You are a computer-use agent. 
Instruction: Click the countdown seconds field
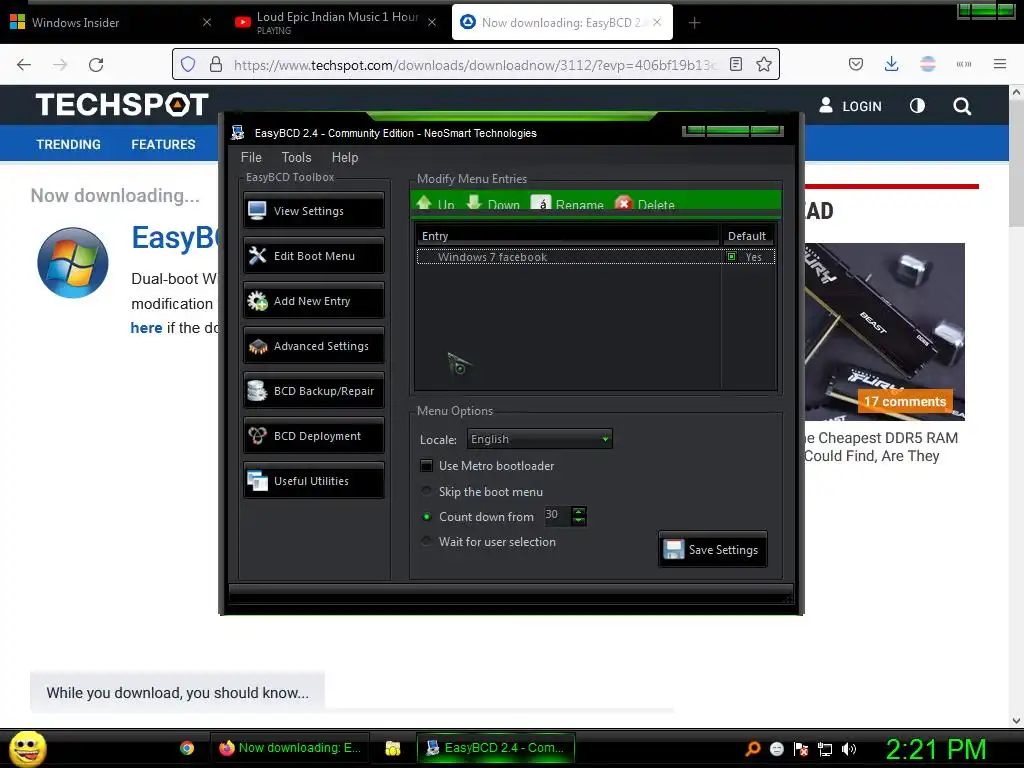pos(557,516)
